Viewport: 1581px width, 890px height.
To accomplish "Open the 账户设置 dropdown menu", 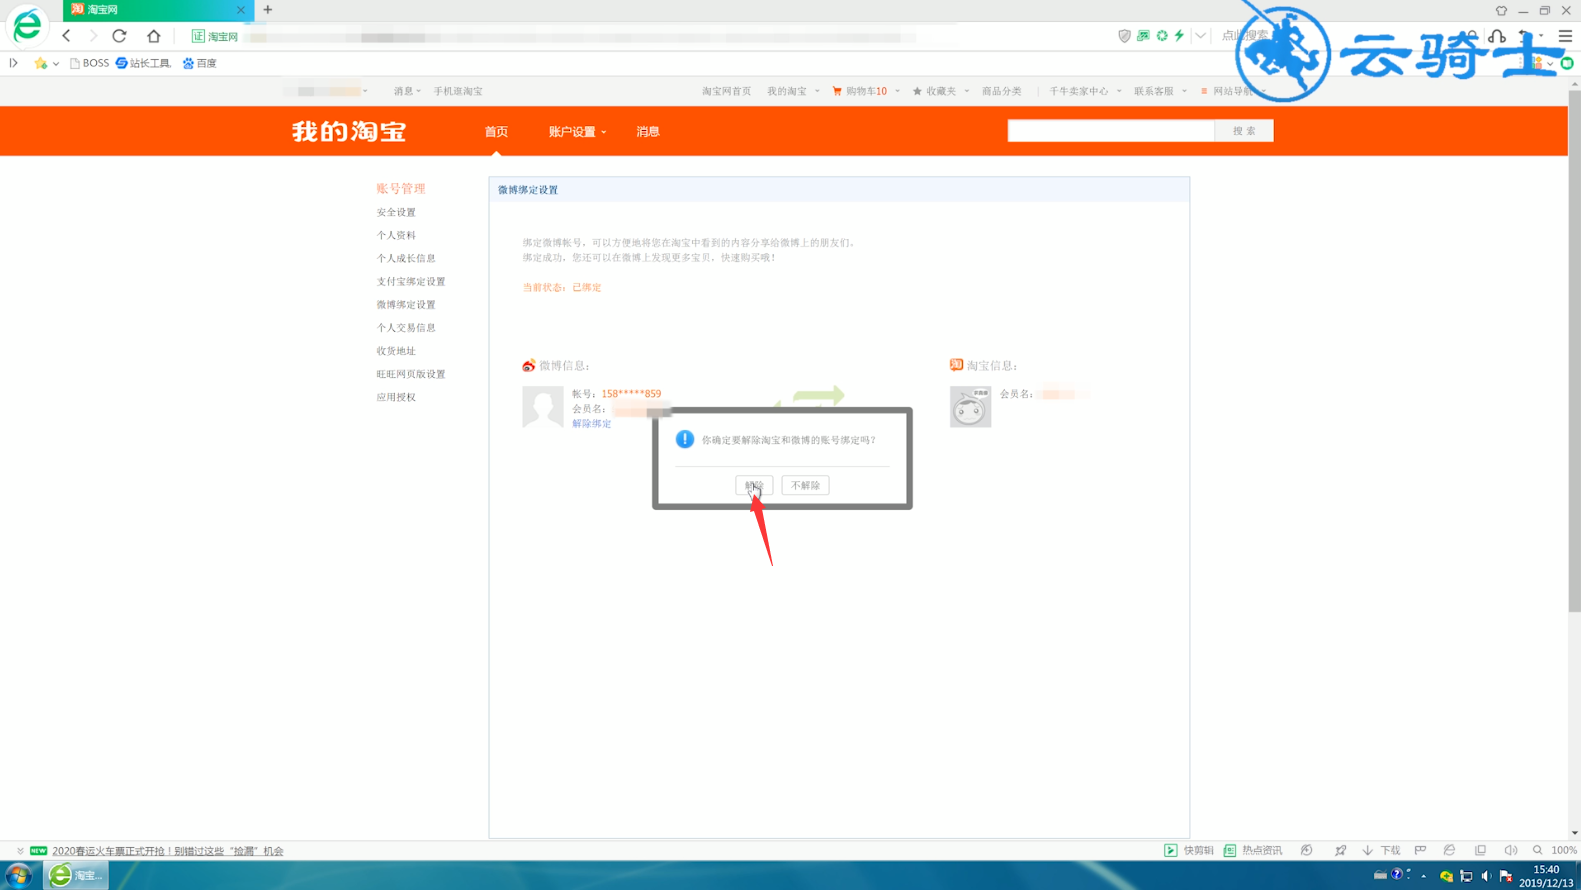I will (x=577, y=132).
